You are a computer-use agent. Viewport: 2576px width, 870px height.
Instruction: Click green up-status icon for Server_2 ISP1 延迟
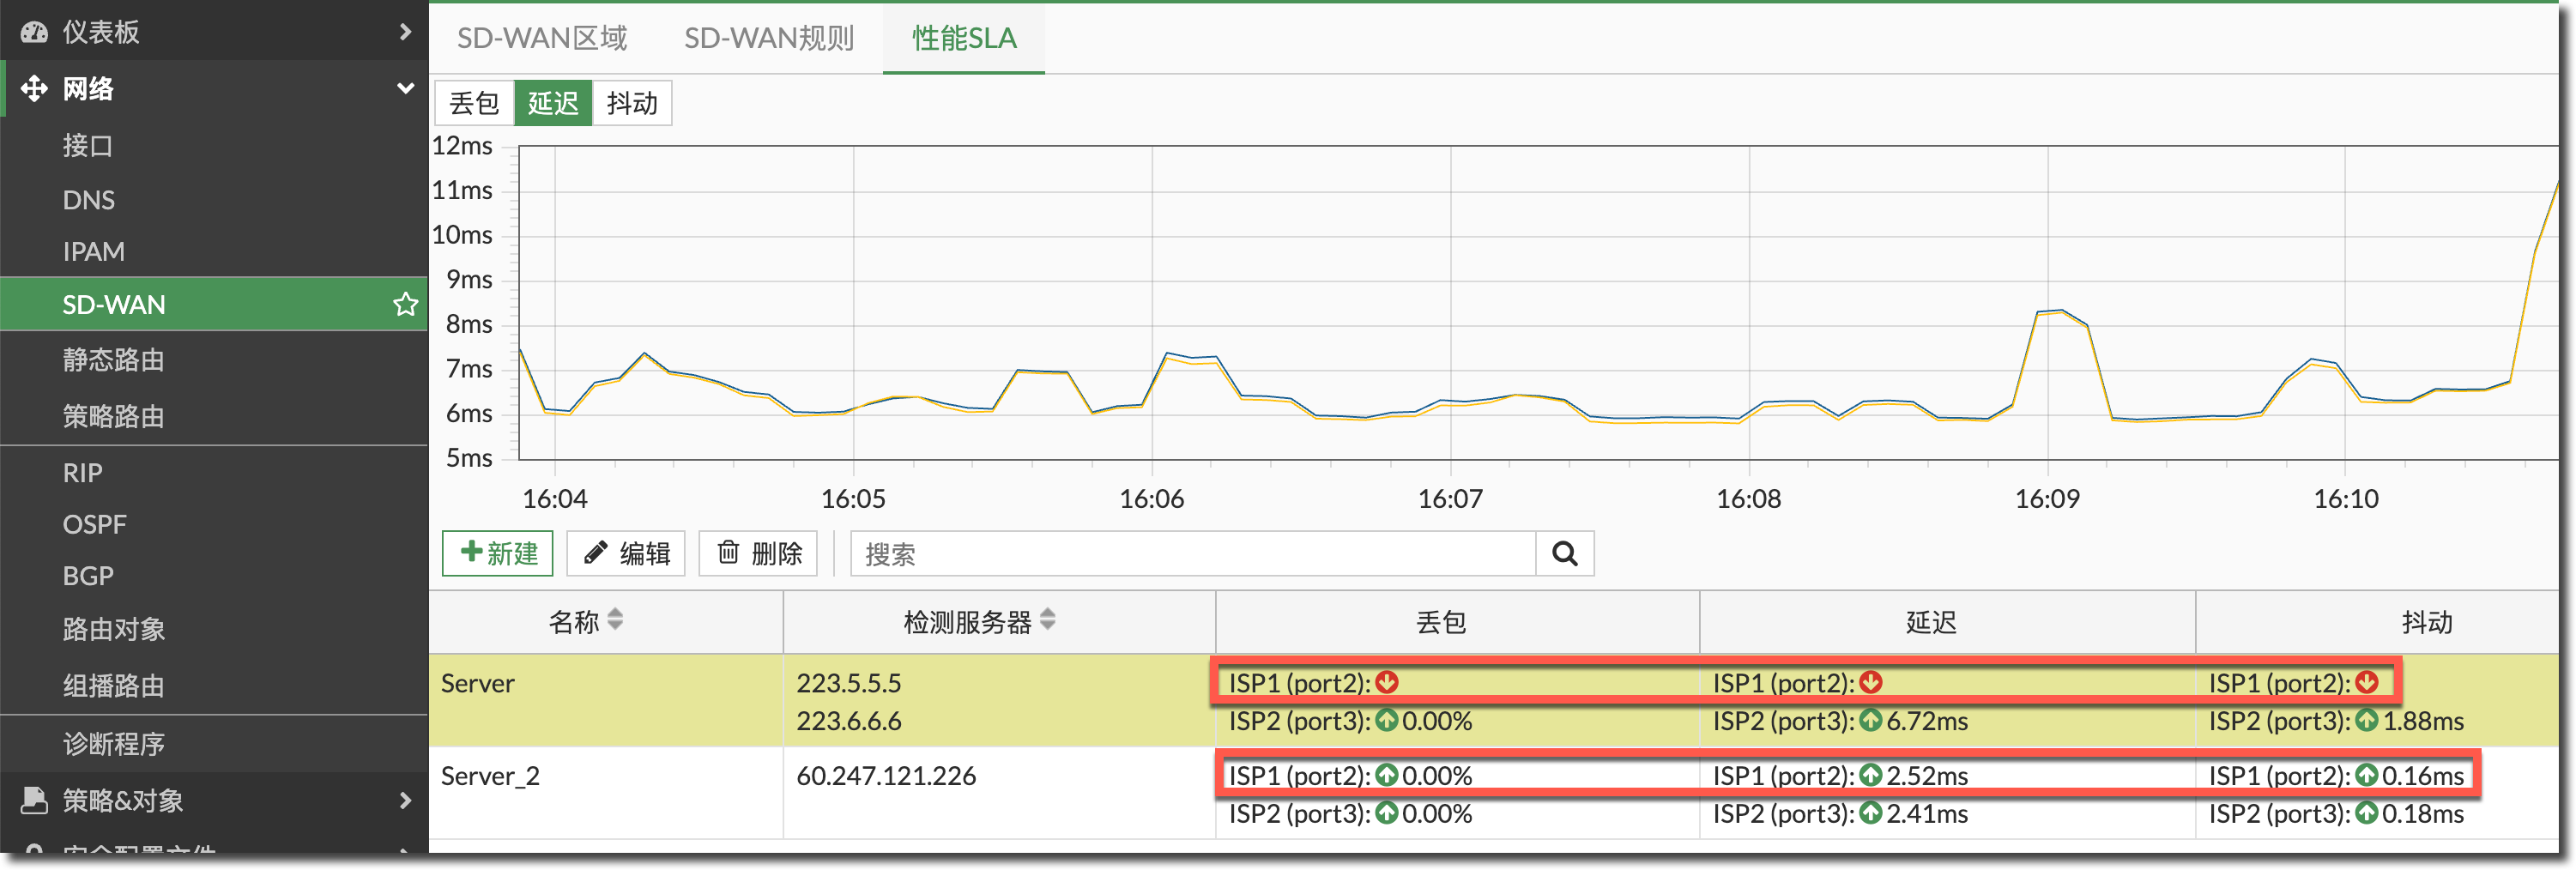coord(1871,775)
